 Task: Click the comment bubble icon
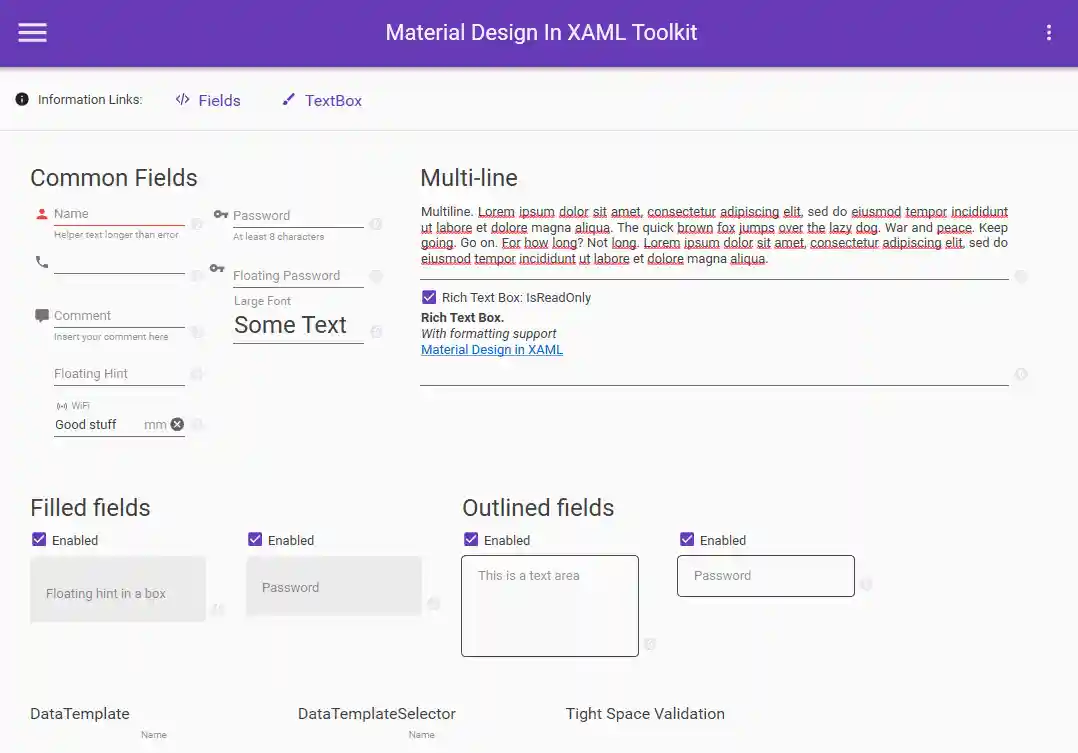(x=42, y=316)
